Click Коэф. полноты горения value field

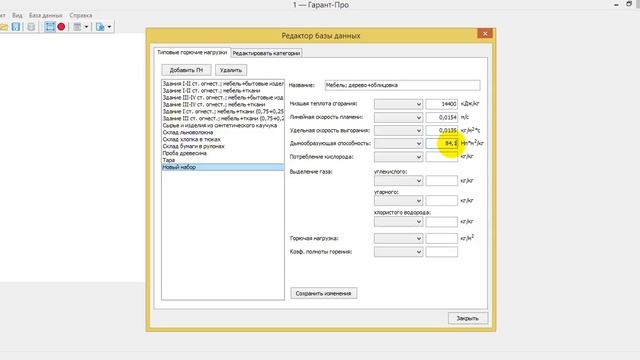(442, 252)
